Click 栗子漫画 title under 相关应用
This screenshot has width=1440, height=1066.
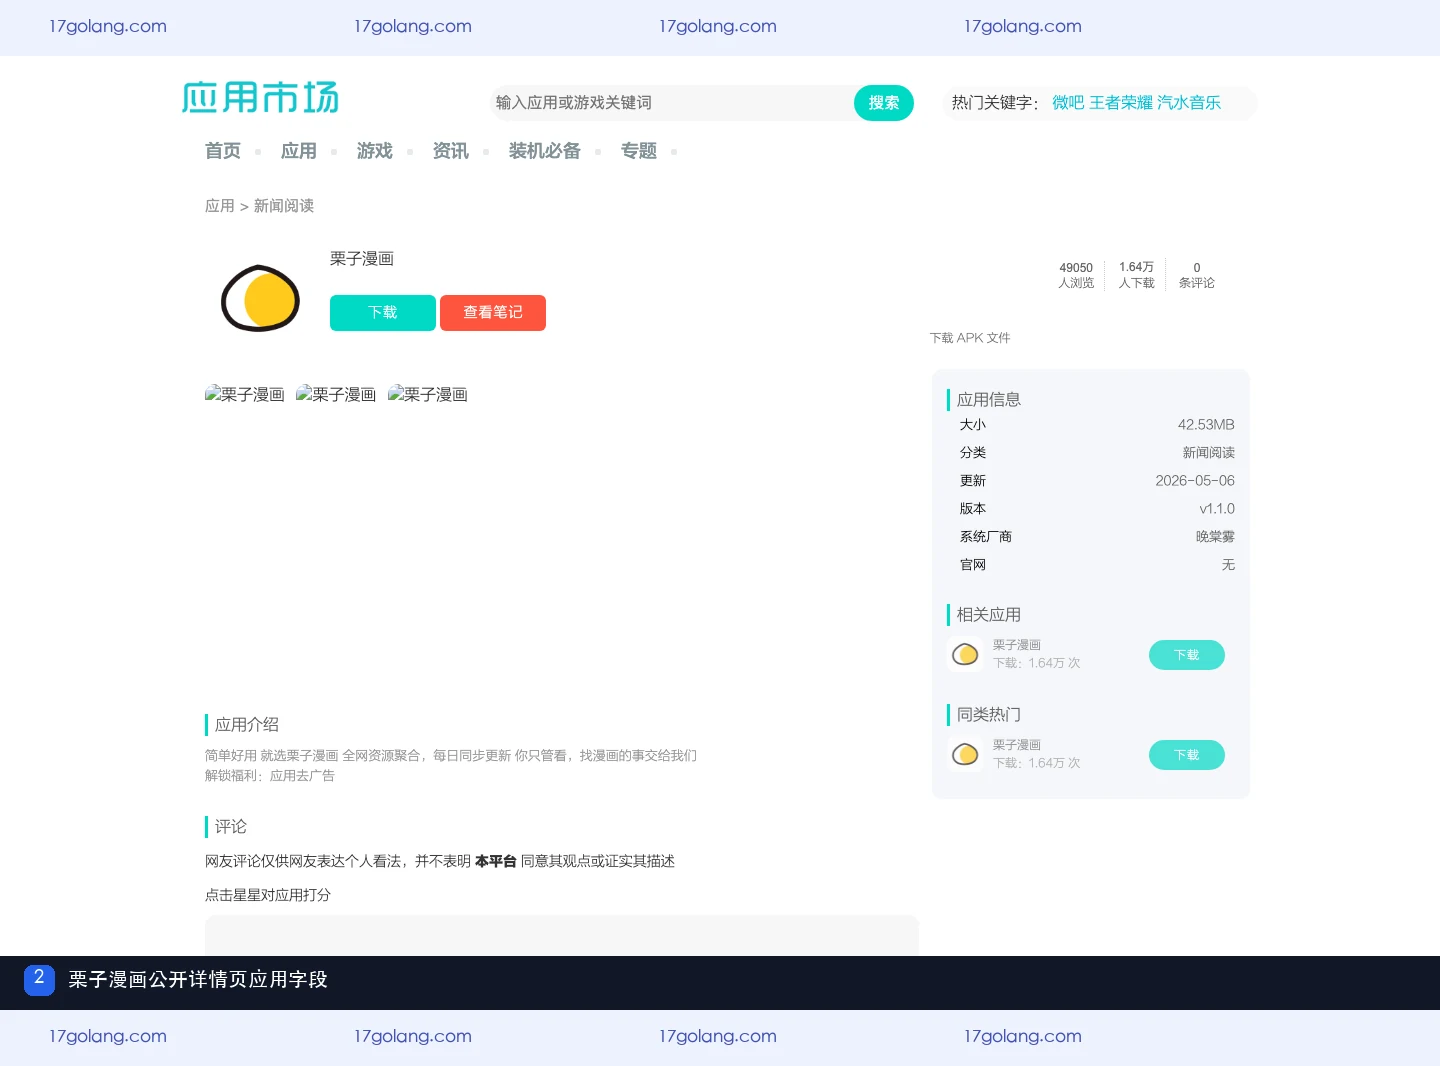coord(1017,645)
